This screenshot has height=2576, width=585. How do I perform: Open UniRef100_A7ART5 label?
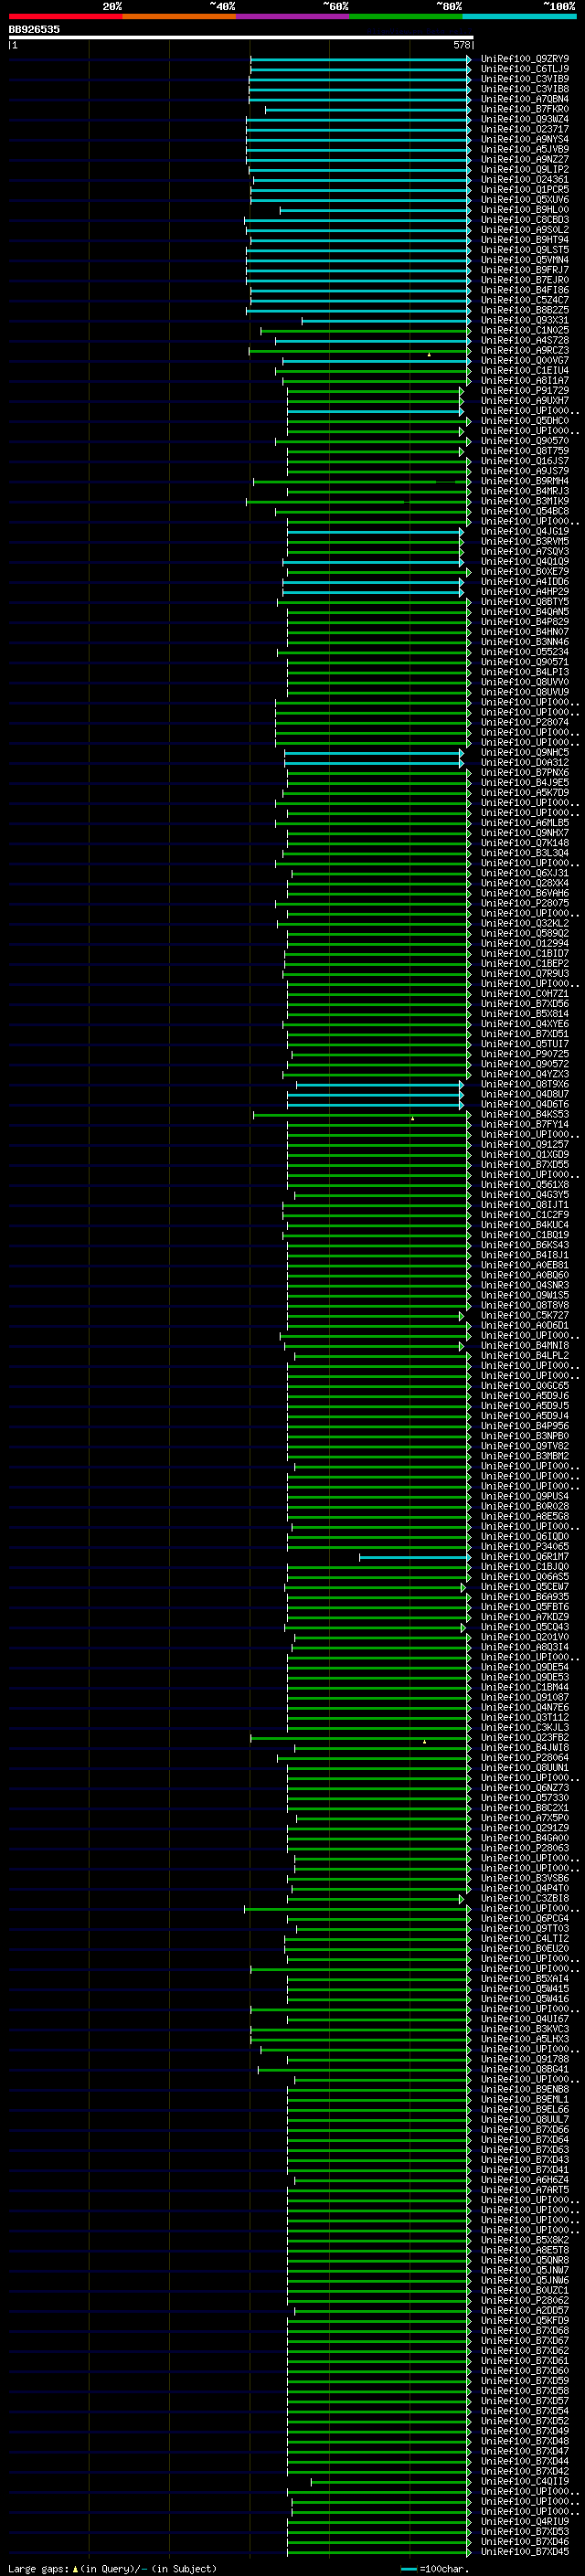point(525,2189)
